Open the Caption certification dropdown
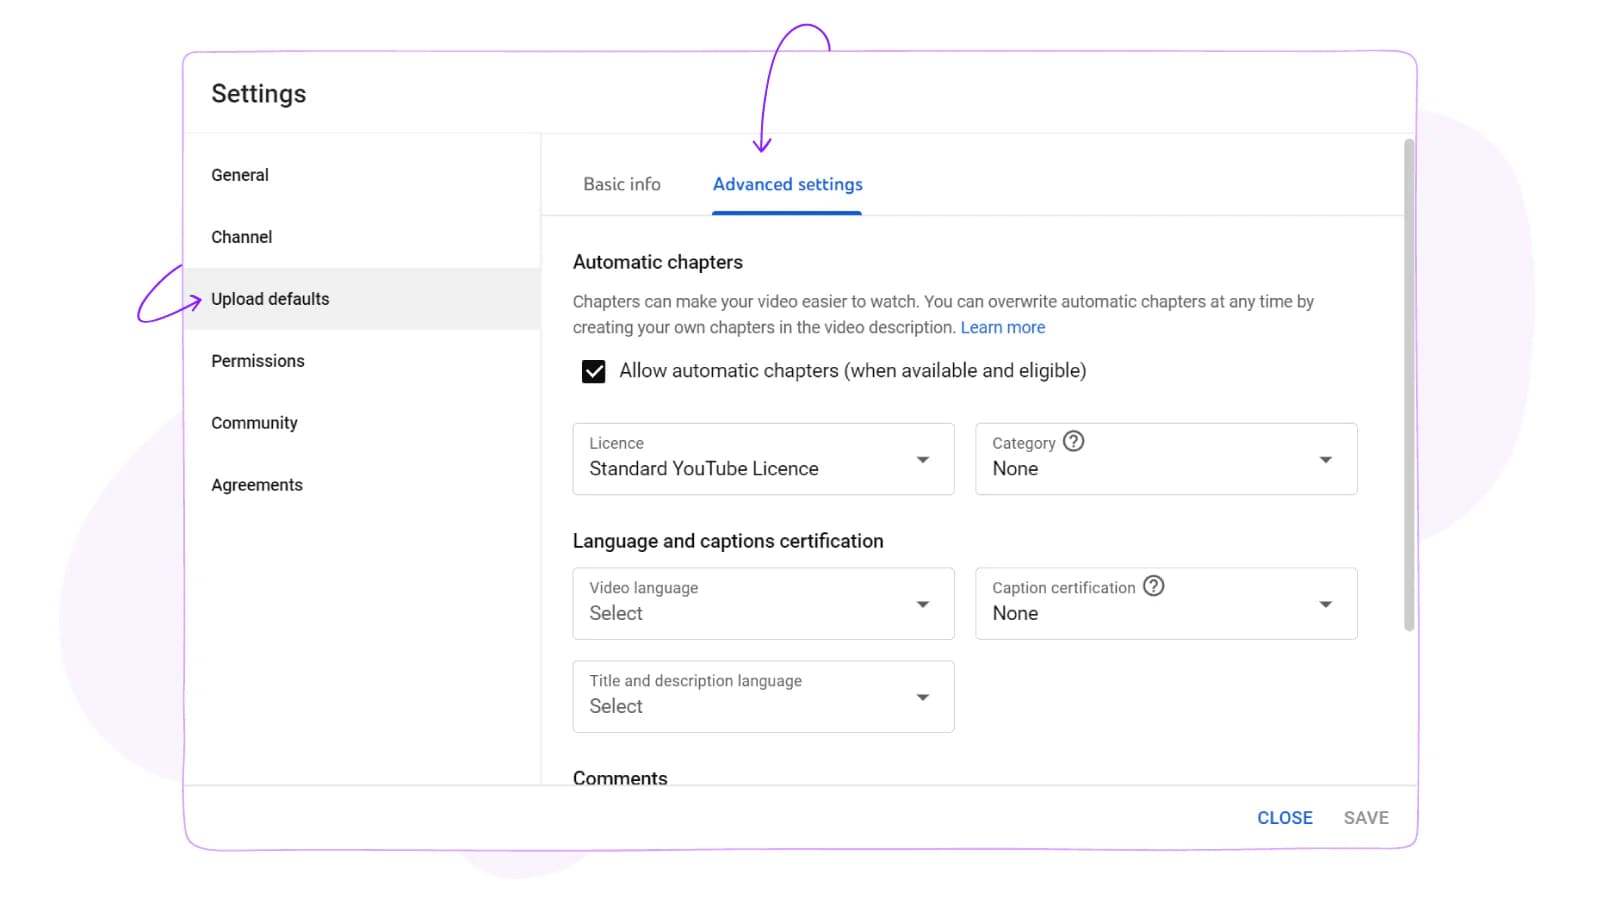Image resolution: width=1600 pixels, height=900 pixels. tap(1166, 604)
